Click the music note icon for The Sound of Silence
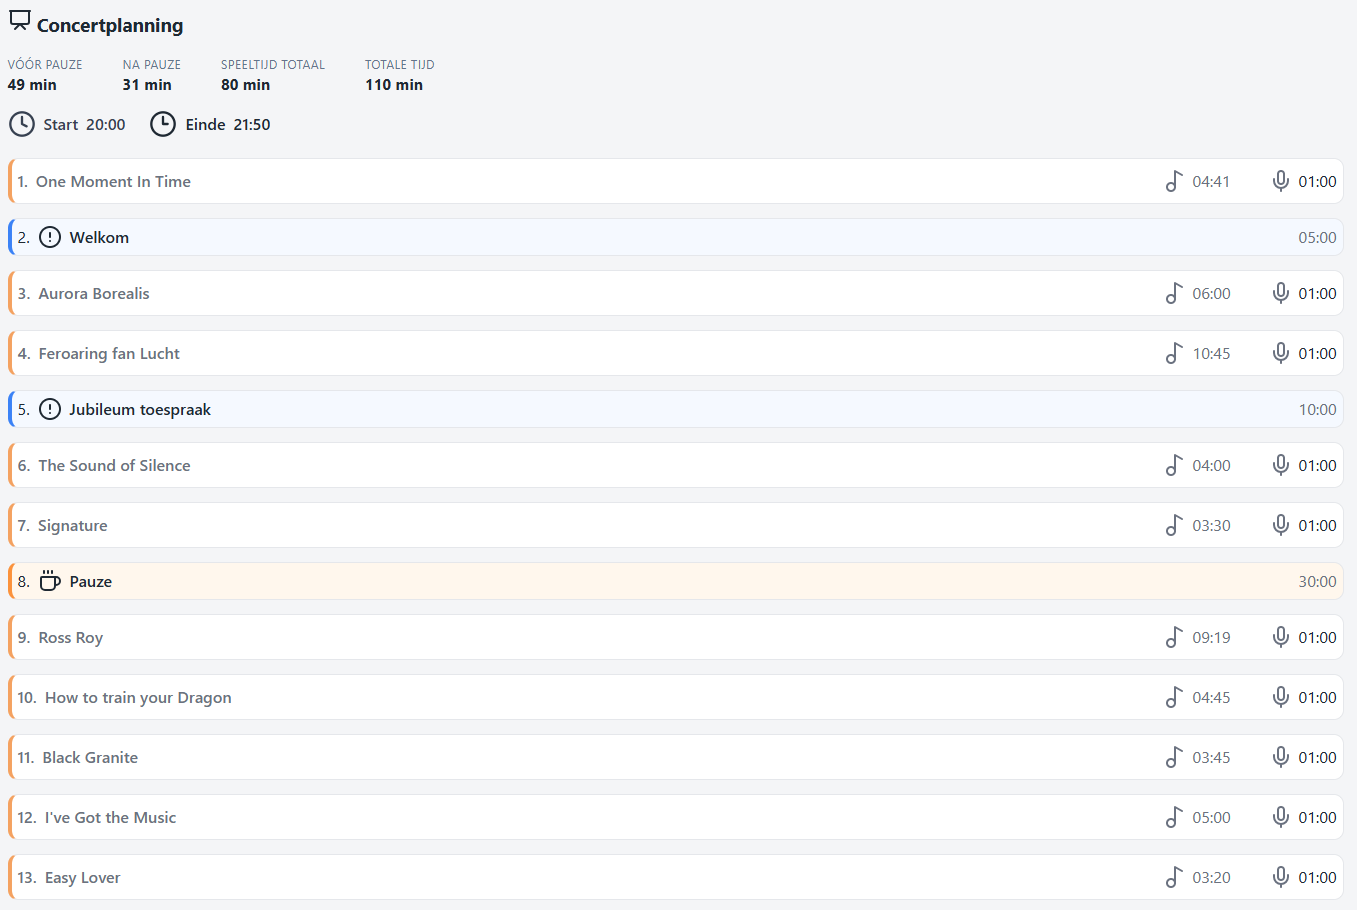 coord(1174,465)
